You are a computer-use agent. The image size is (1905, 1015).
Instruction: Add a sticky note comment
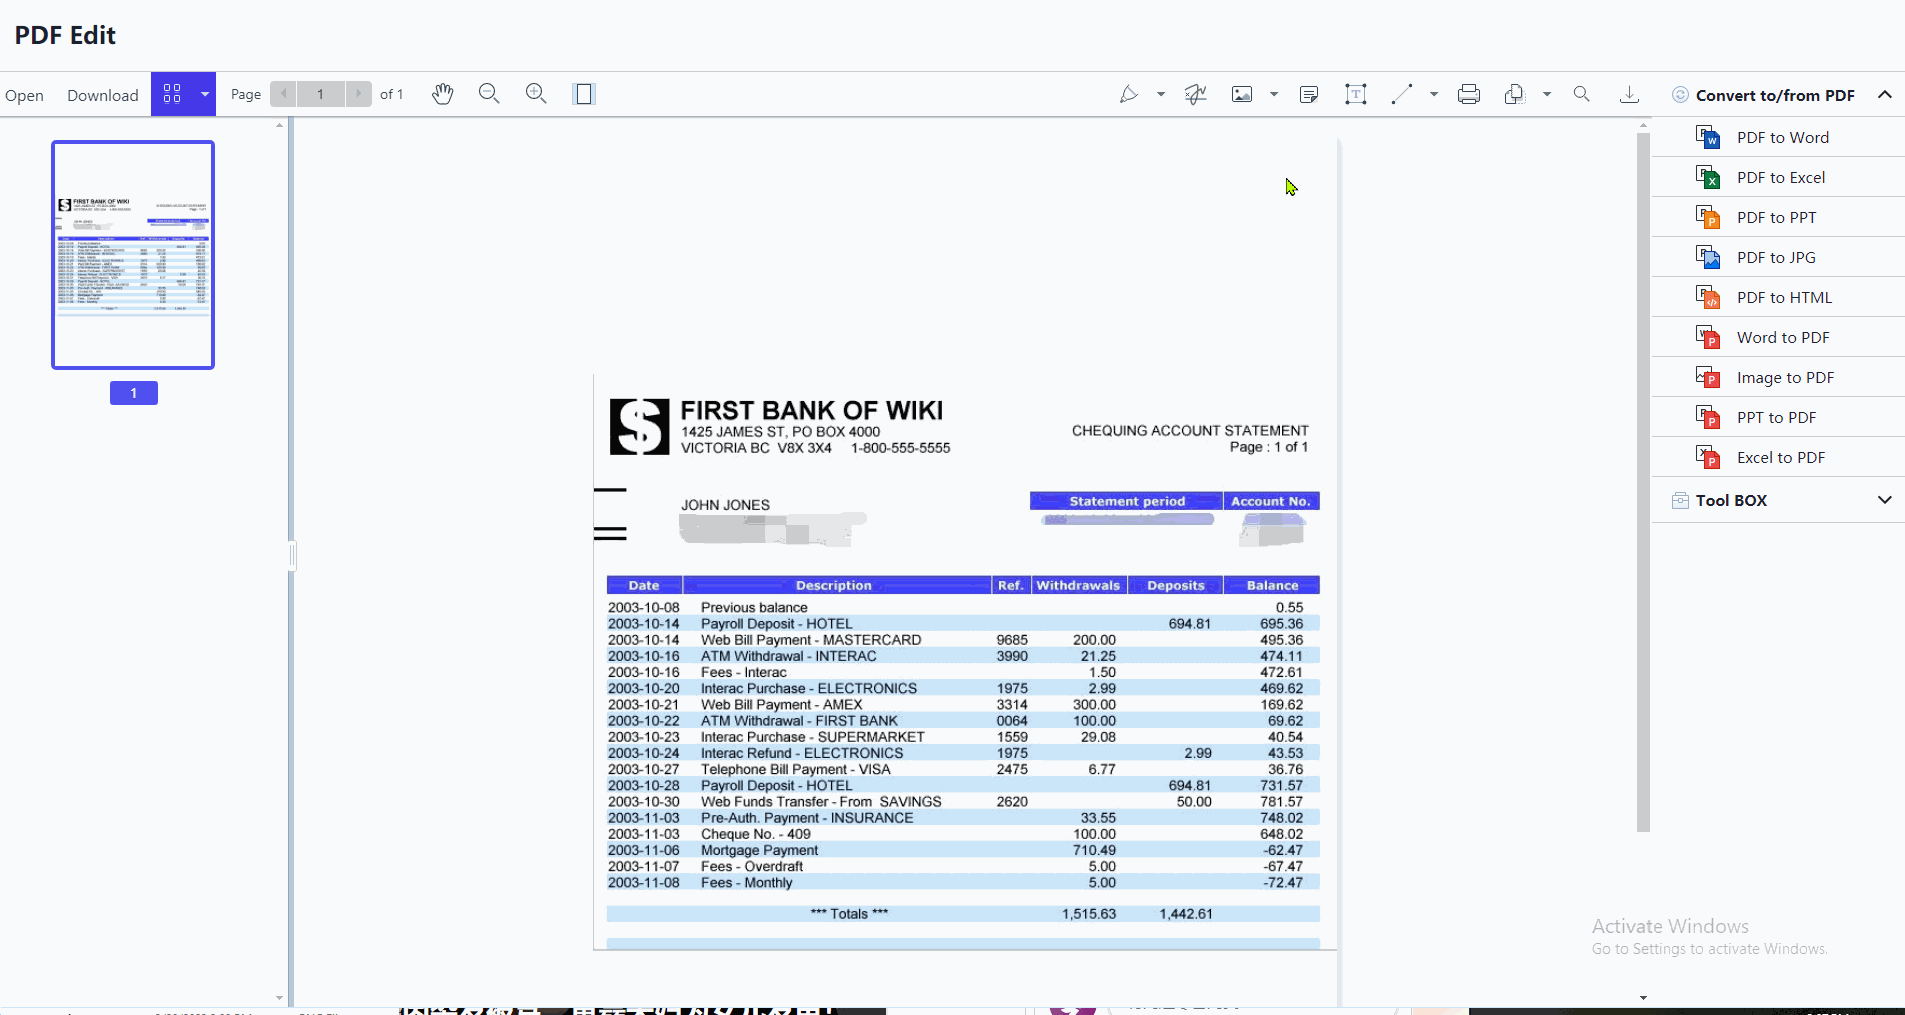(x=1309, y=94)
